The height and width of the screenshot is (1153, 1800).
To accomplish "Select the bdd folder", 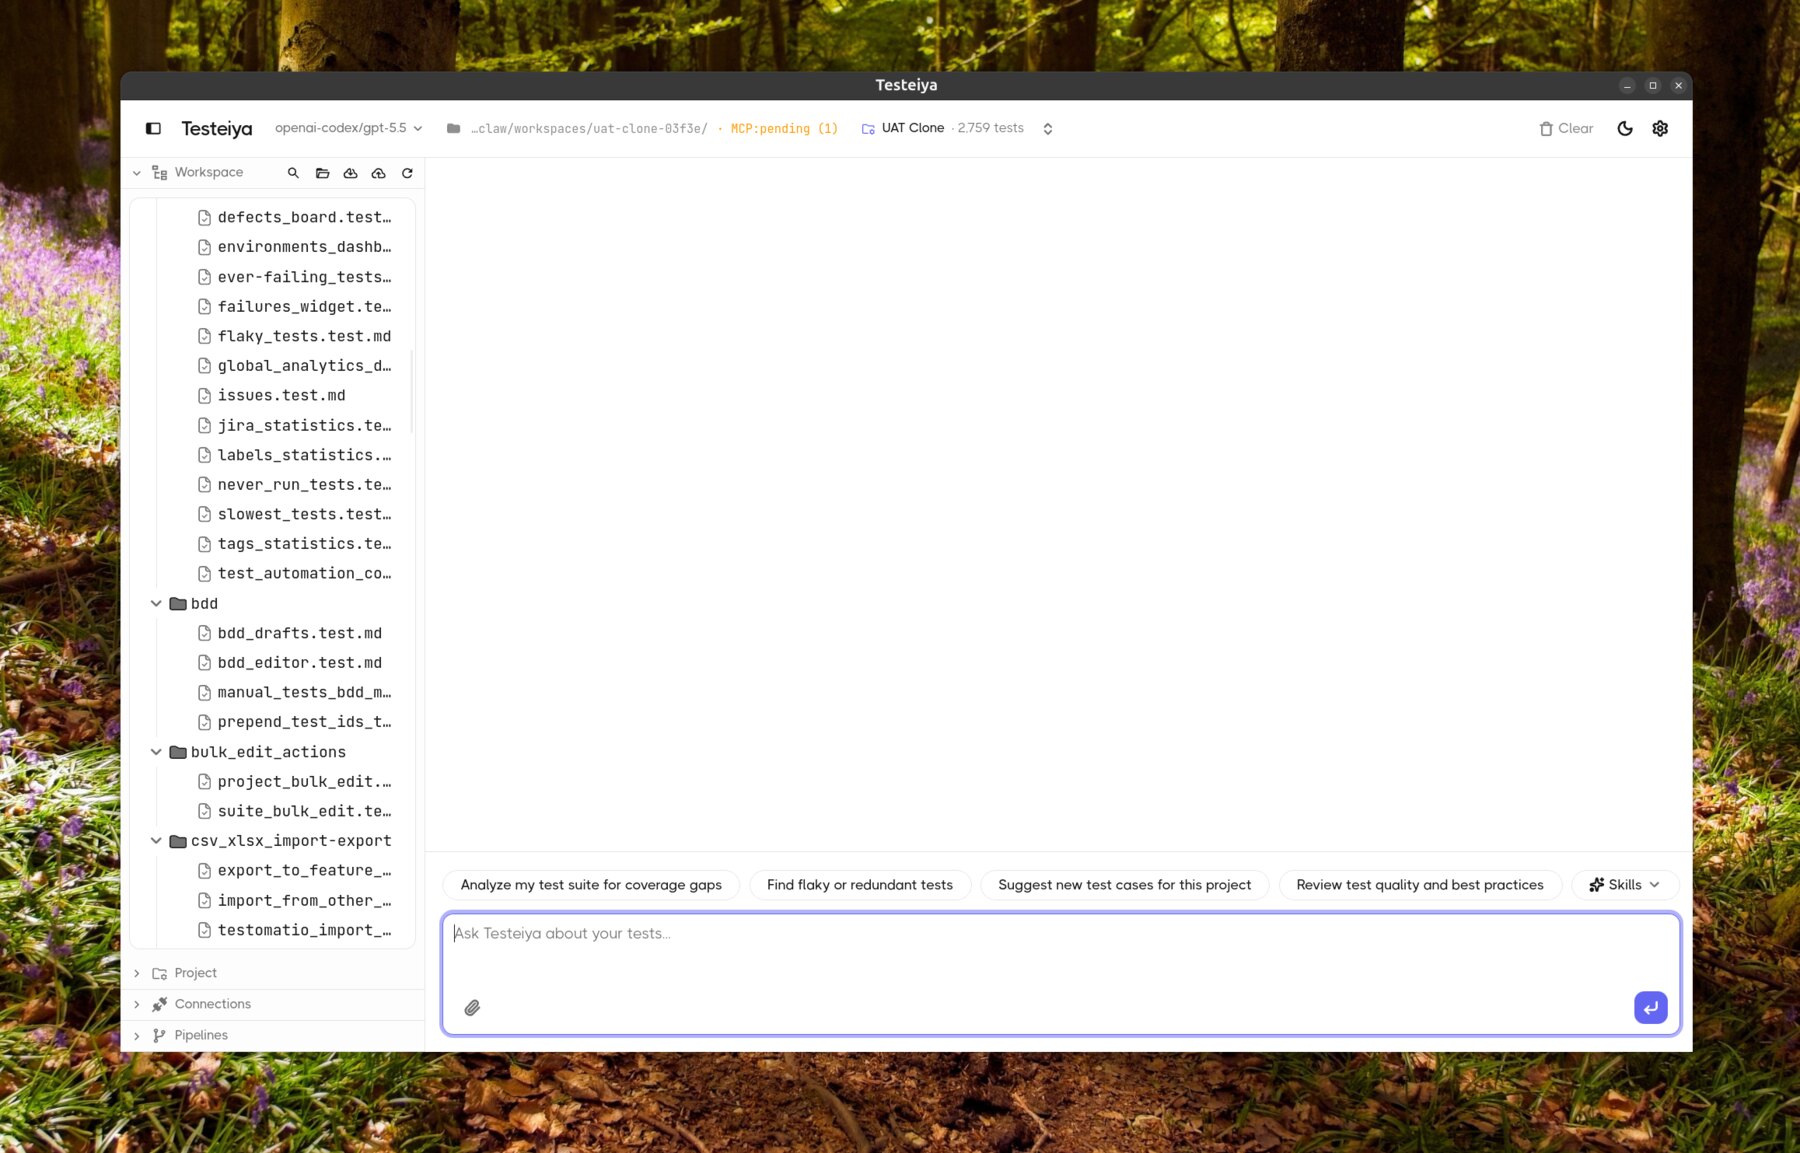I will pyautogui.click(x=194, y=603).
